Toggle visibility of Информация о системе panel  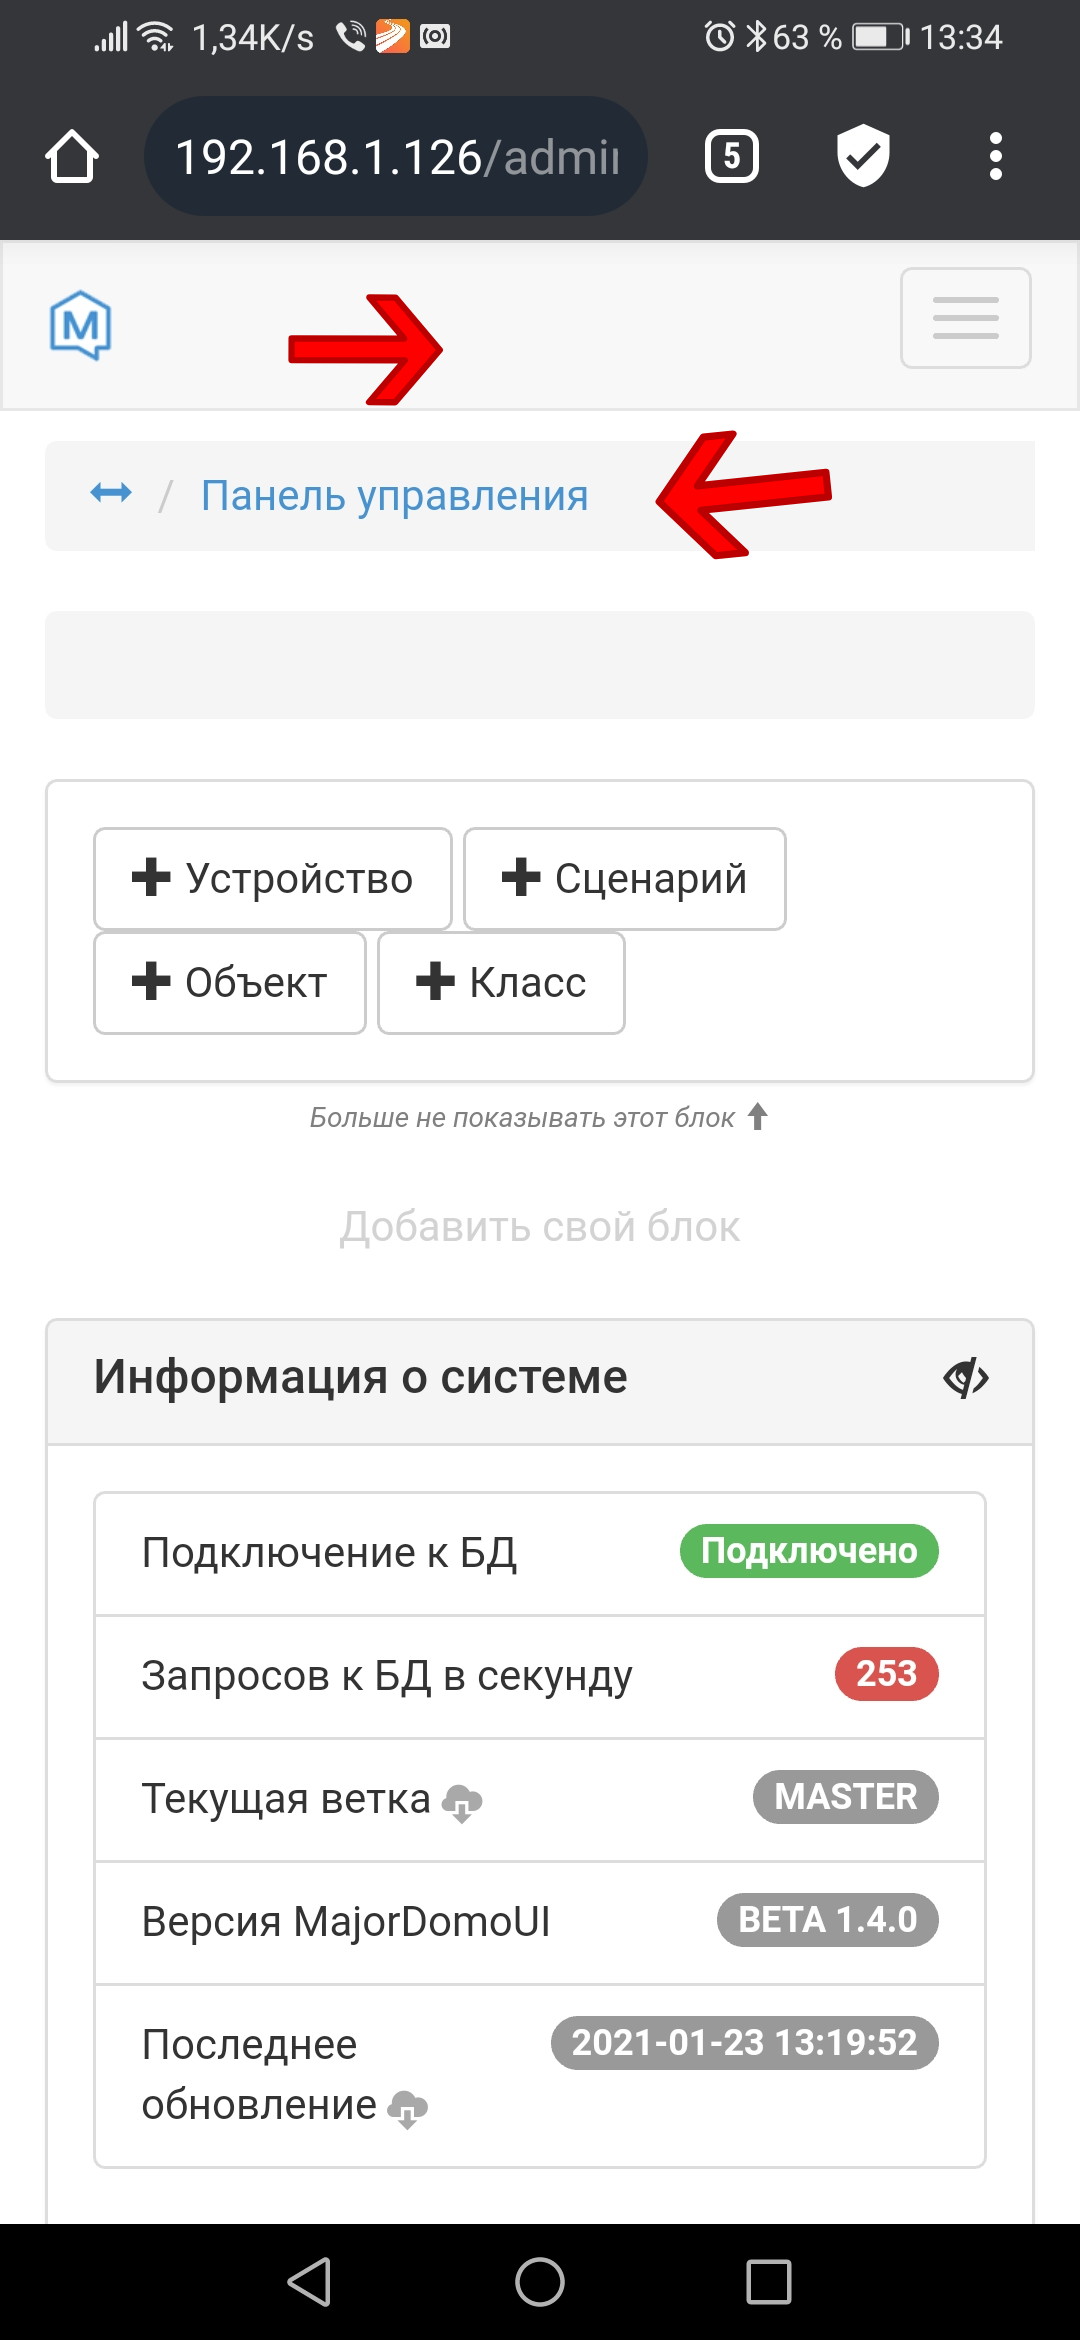click(966, 1379)
